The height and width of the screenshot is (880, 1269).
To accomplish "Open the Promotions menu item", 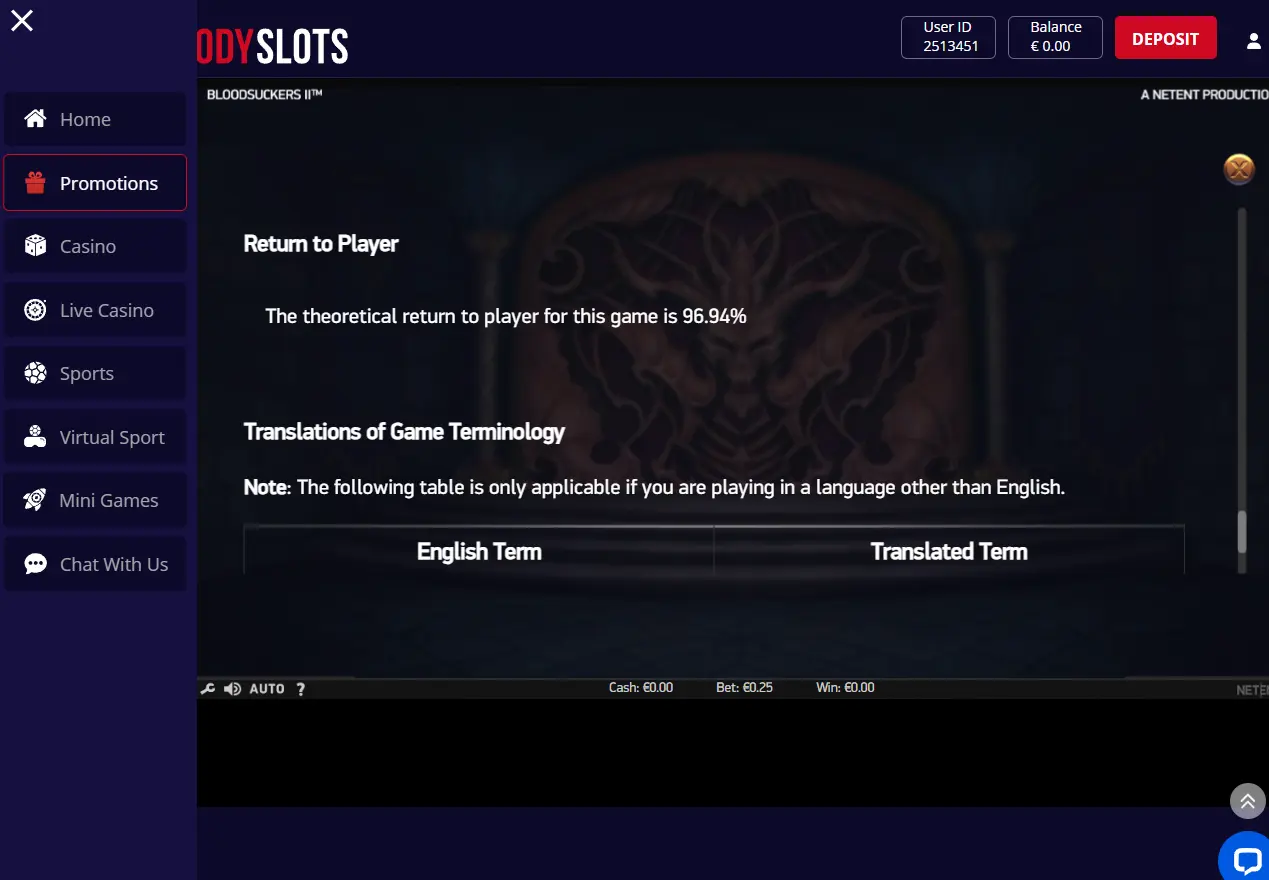I will click(95, 183).
